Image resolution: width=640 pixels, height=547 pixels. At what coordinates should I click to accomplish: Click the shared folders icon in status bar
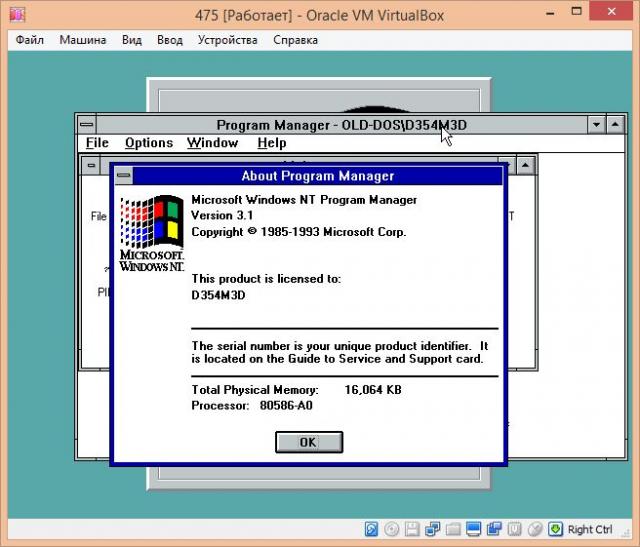pyautogui.click(x=453, y=529)
